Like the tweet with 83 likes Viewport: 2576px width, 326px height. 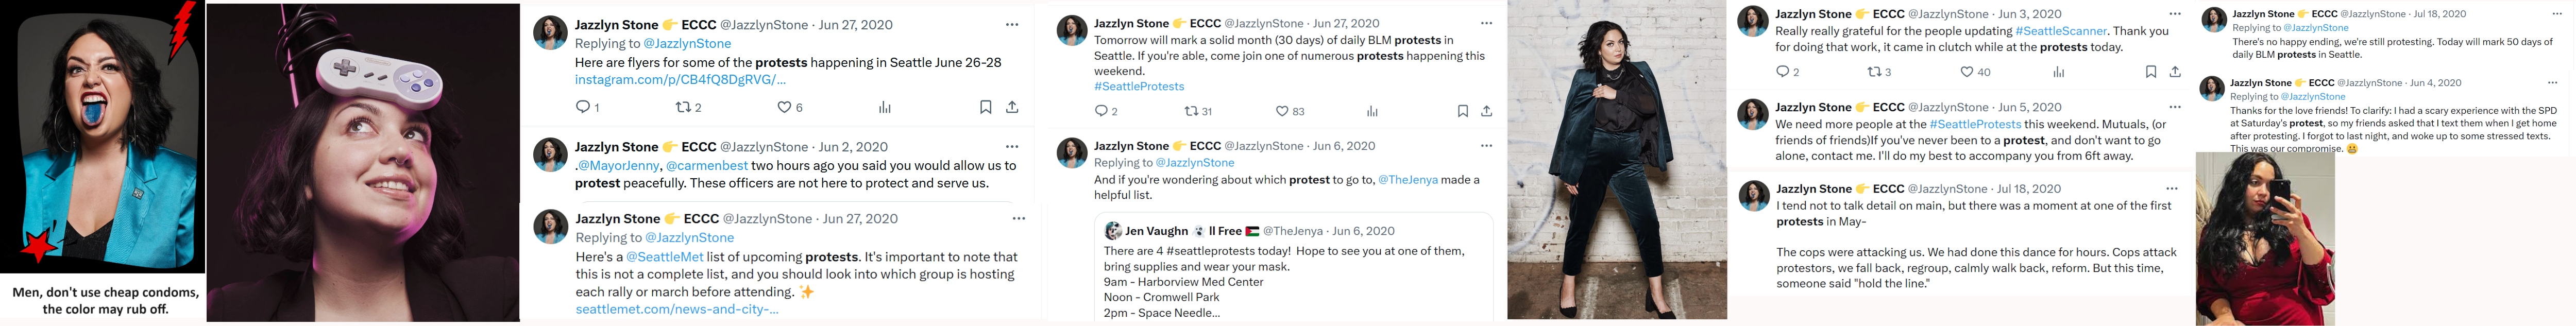[x=1282, y=111]
